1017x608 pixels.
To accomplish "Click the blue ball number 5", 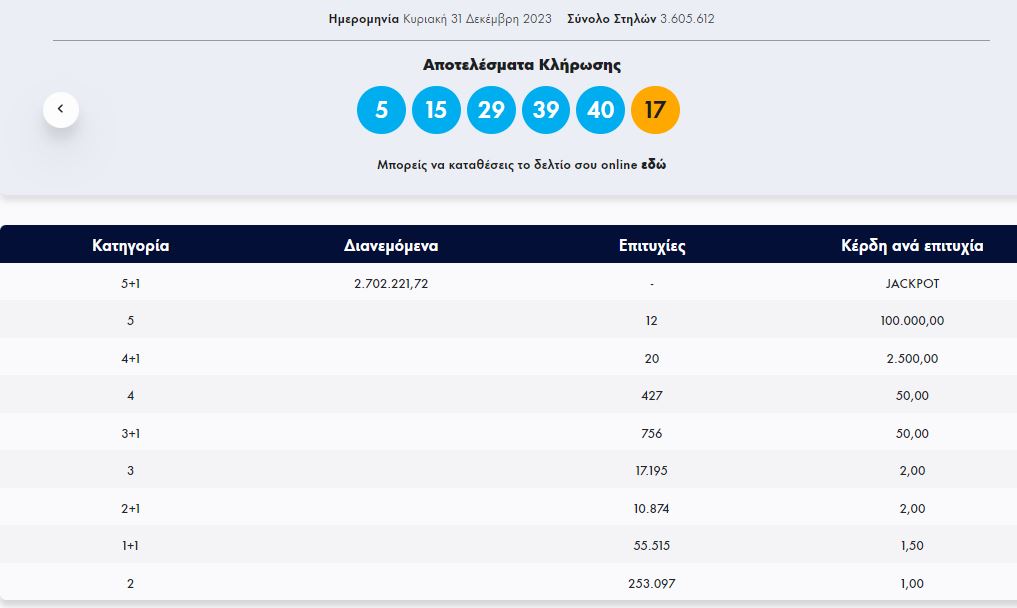I will [x=381, y=110].
